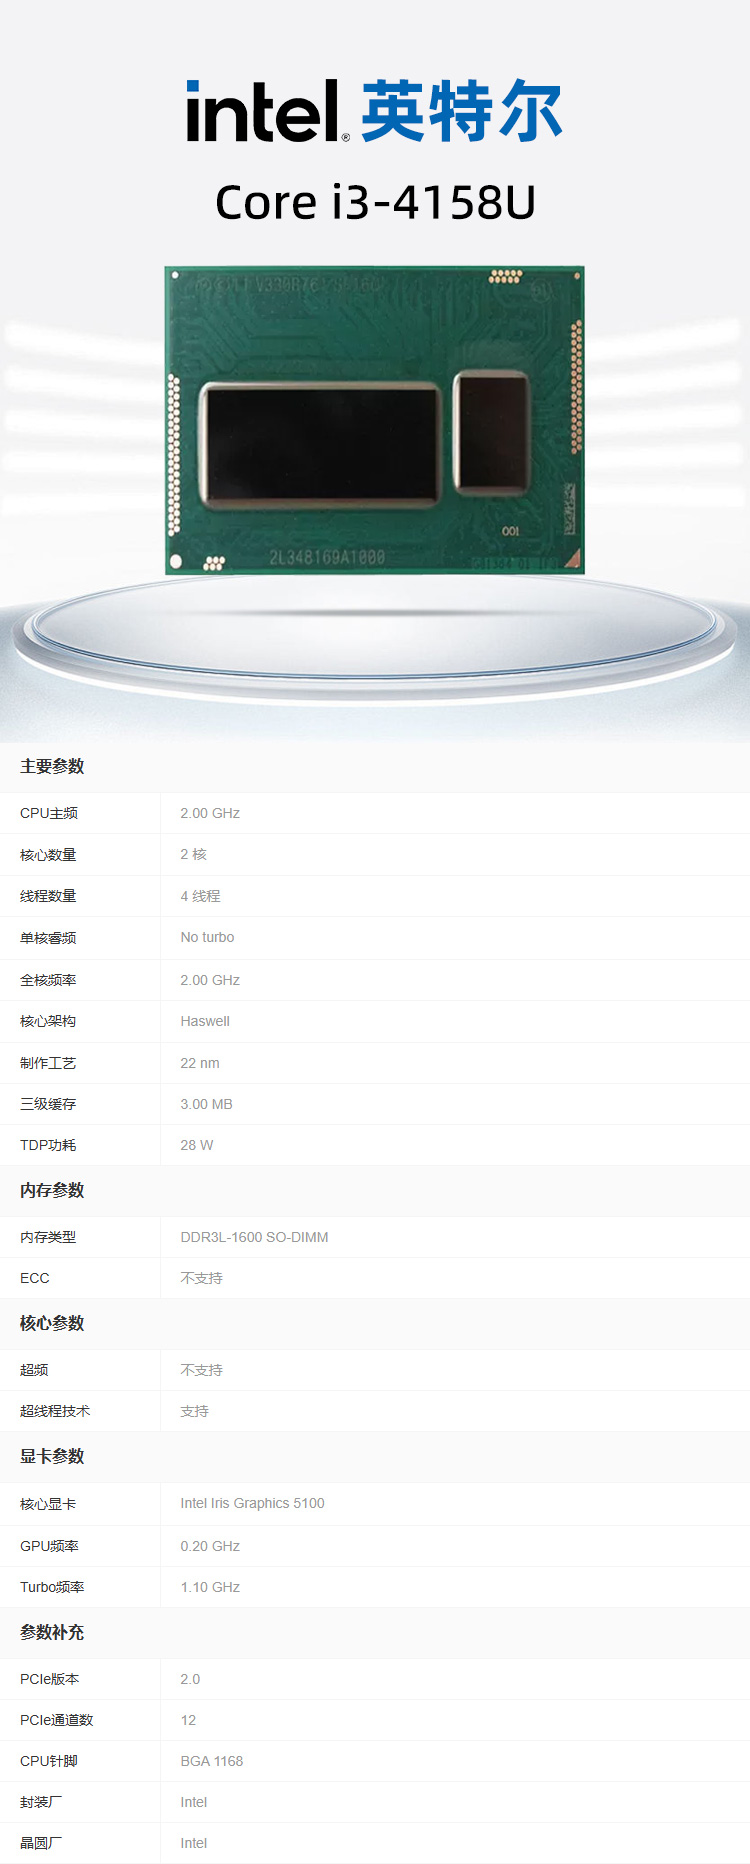This screenshot has width=750, height=1864.
Task: Click the '超频' row label
Action: (34, 1370)
